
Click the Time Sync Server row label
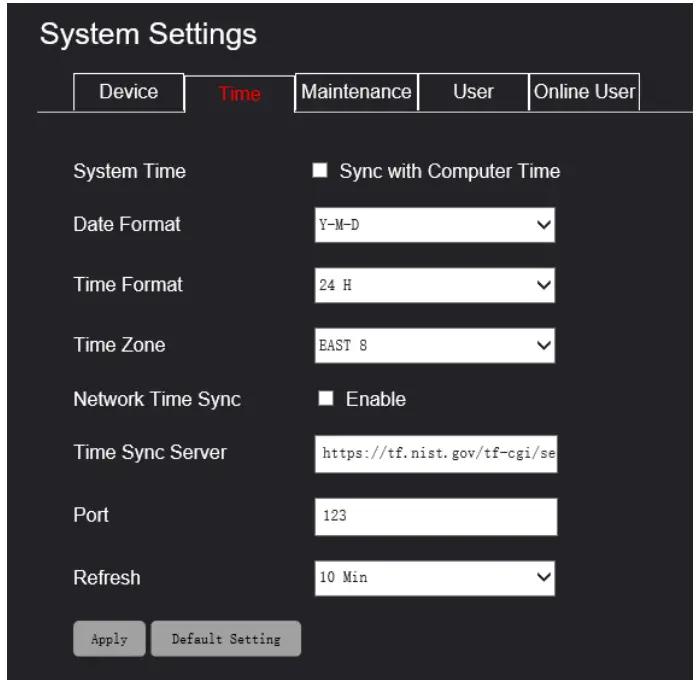tap(150, 452)
